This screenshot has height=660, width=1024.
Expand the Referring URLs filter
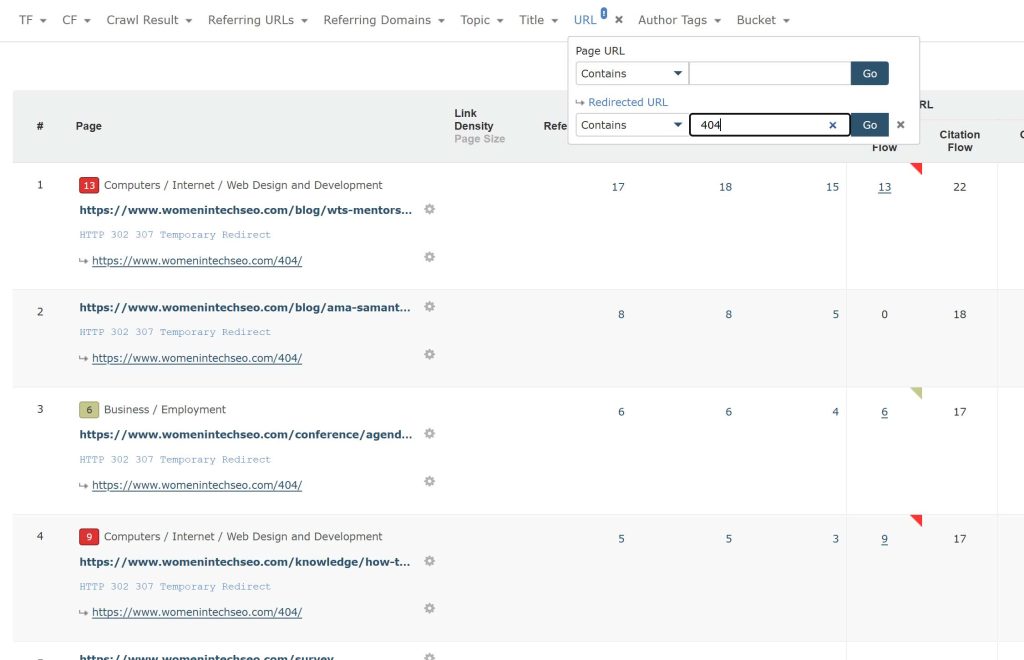click(257, 20)
